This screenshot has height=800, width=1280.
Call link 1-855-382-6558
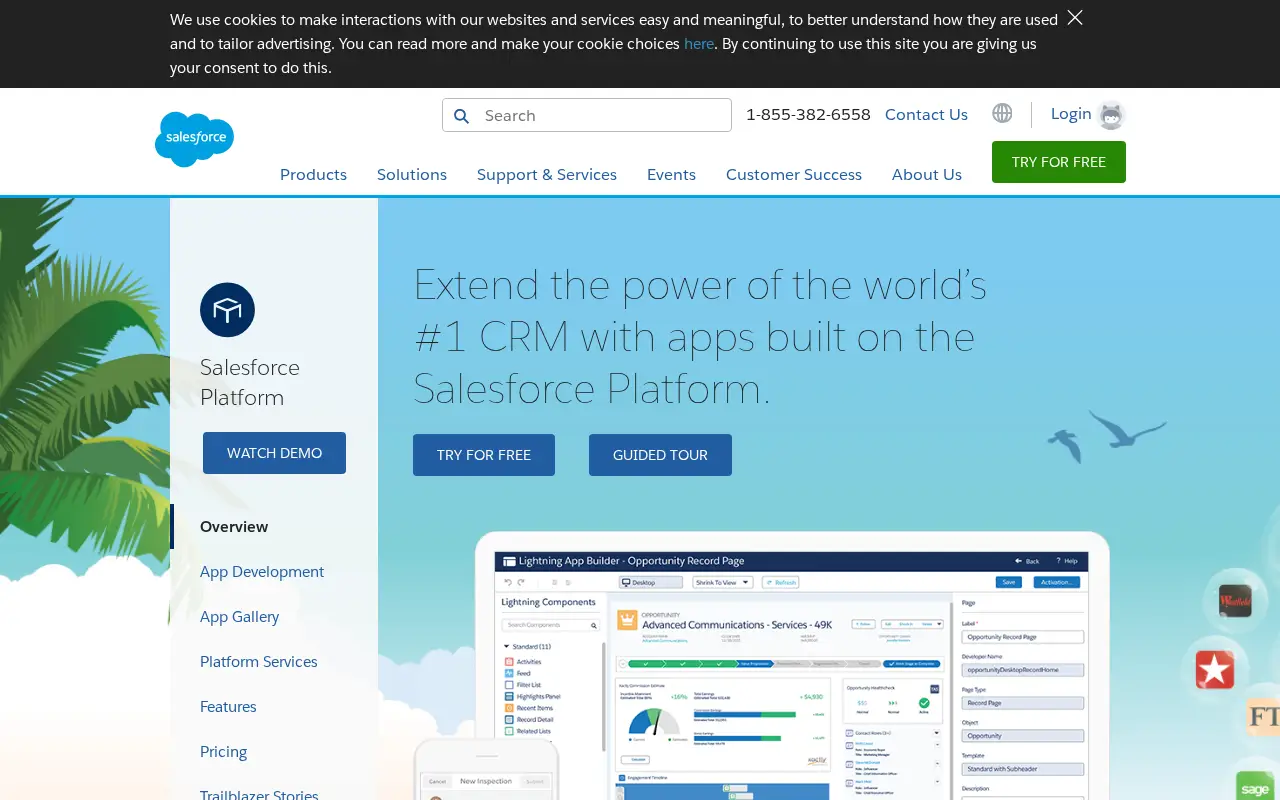click(808, 114)
